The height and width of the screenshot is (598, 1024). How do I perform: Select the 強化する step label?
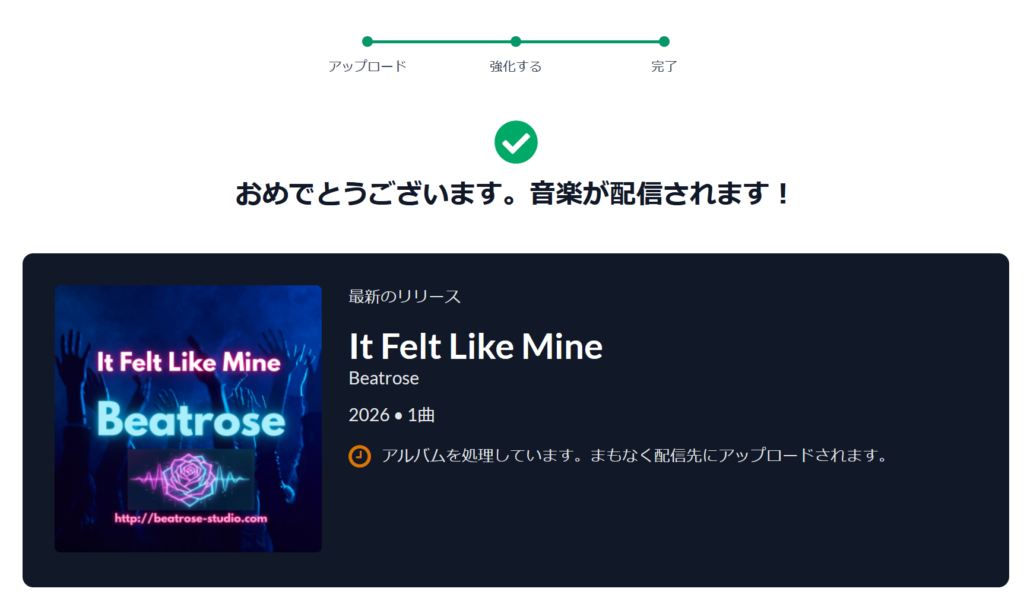coord(516,67)
